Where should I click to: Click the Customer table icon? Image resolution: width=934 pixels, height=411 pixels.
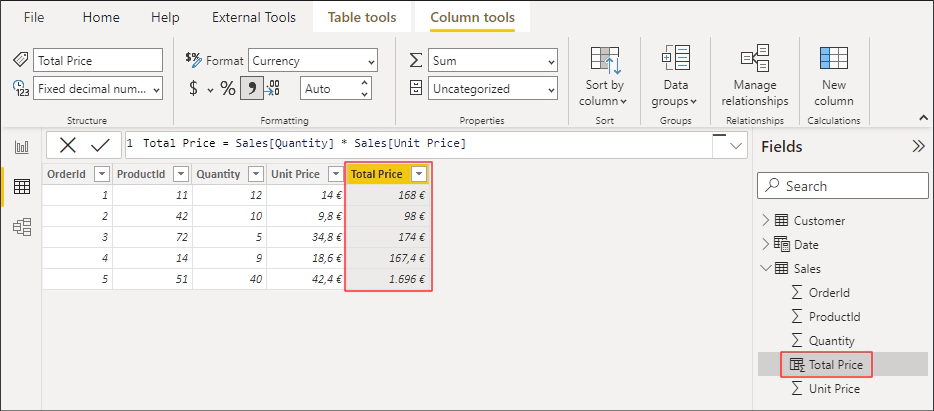781,220
